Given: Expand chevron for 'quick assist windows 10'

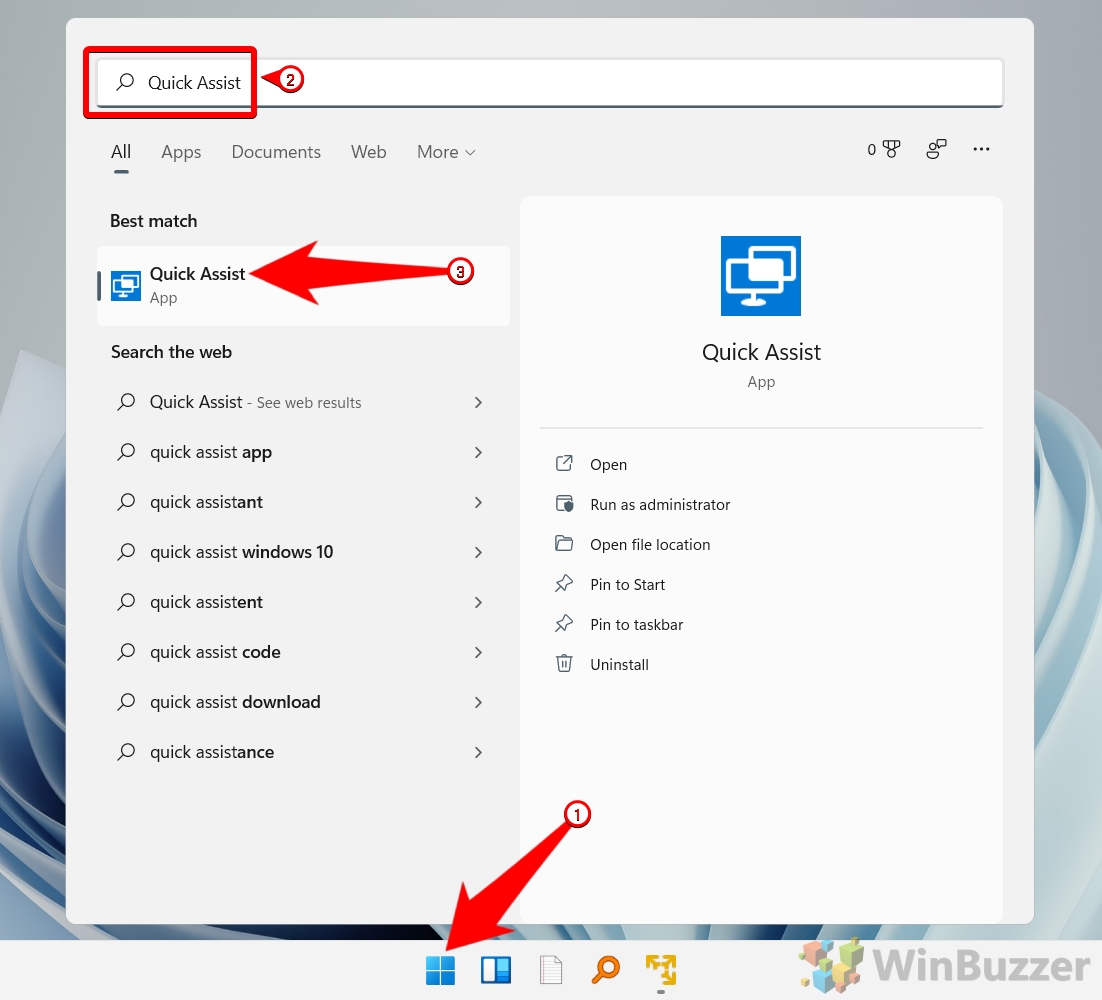Looking at the screenshot, I should pyautogui.click(x=478, y=552).
